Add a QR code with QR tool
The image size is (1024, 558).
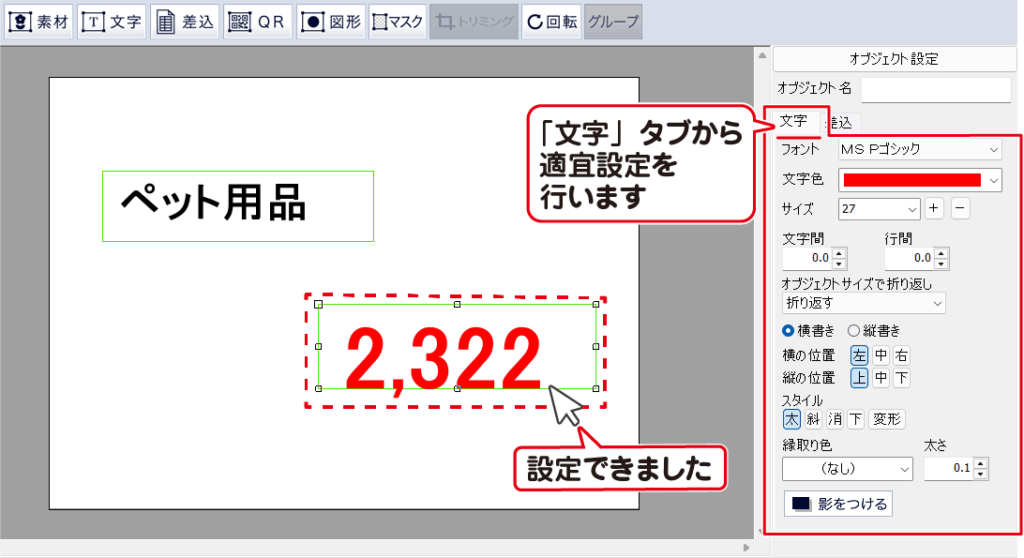pyautogui.click(x=257, y=21)
